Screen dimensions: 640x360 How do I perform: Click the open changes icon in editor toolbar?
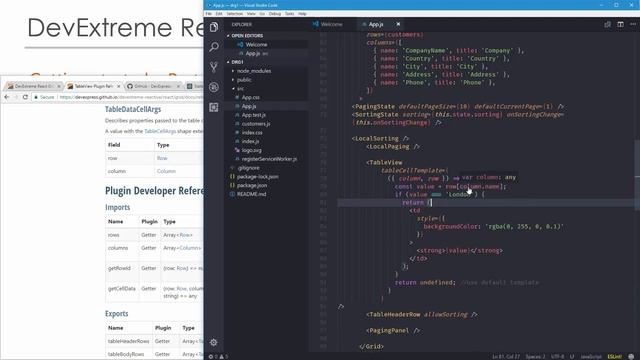click(x=607, y=24)
